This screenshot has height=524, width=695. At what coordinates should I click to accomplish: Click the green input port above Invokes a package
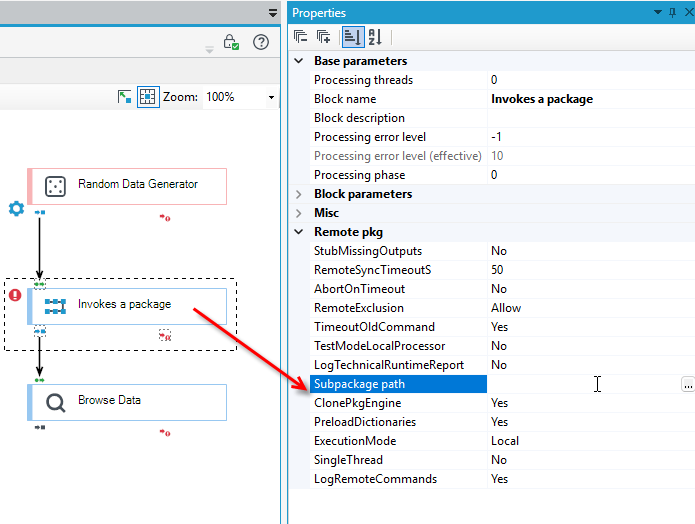coord(39,284)
